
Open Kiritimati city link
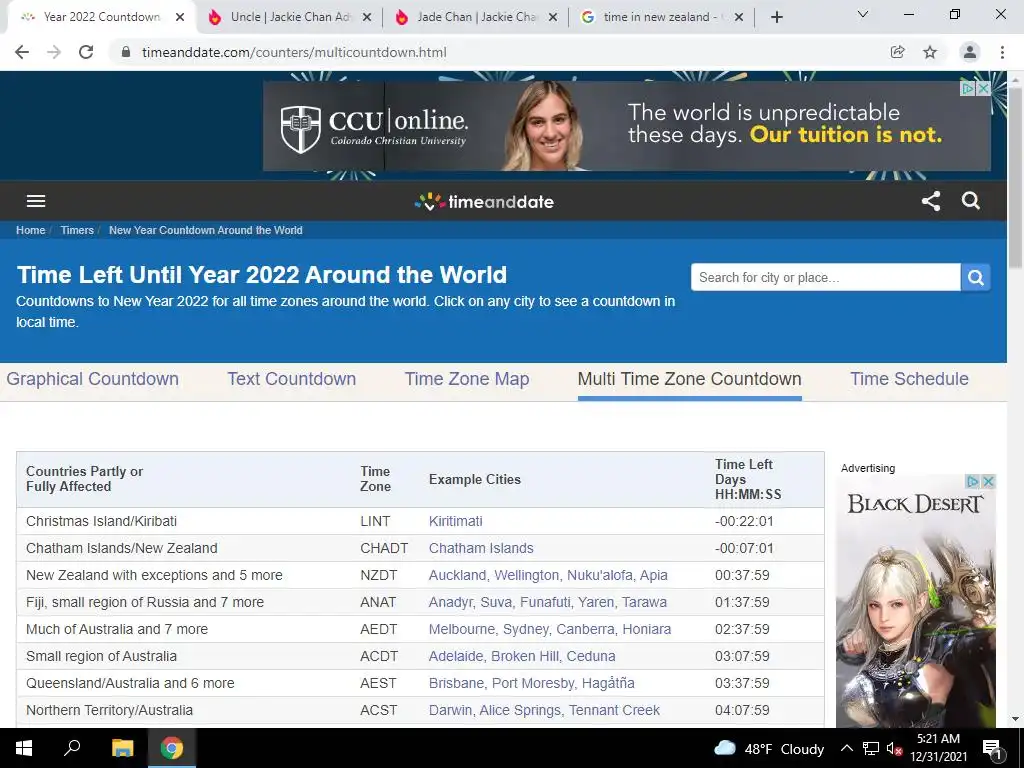pos(456,521)
